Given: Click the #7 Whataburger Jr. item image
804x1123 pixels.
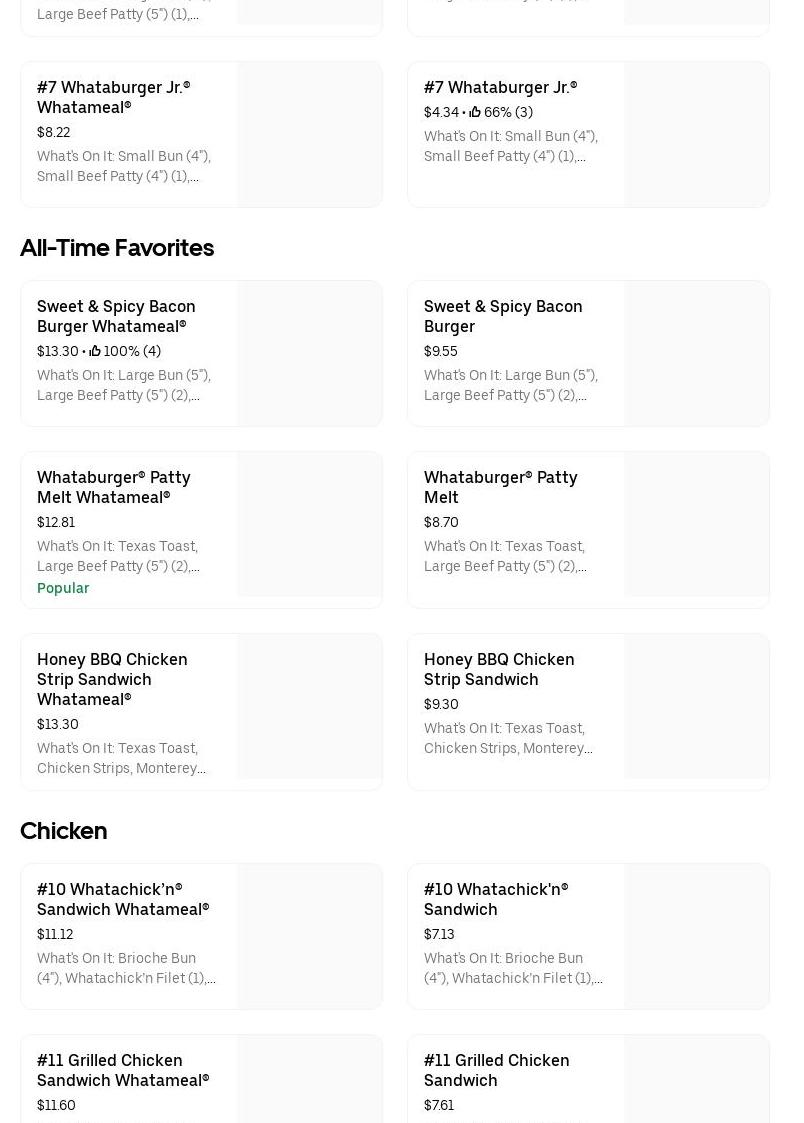Looking at the screenshot, I should coord(696,135).
